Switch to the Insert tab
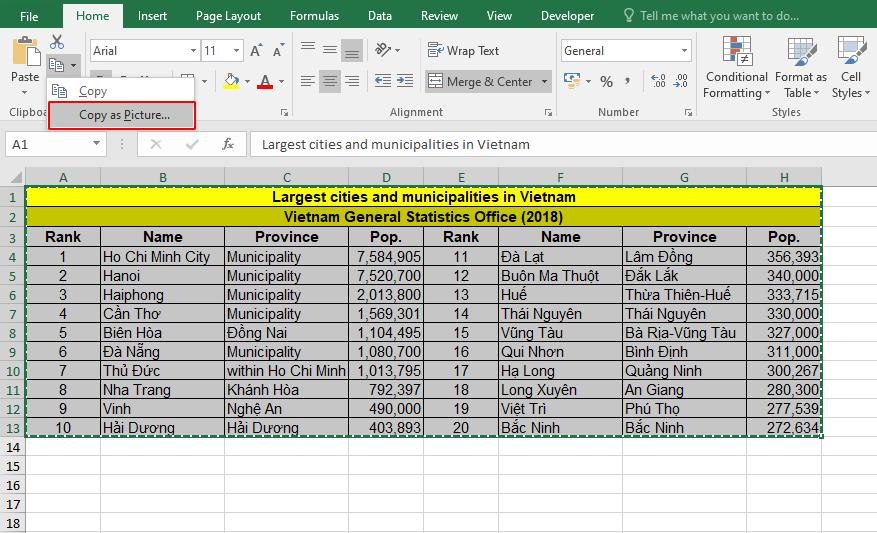Viewport: 877px width, 533px height. [x=152, y=16]
